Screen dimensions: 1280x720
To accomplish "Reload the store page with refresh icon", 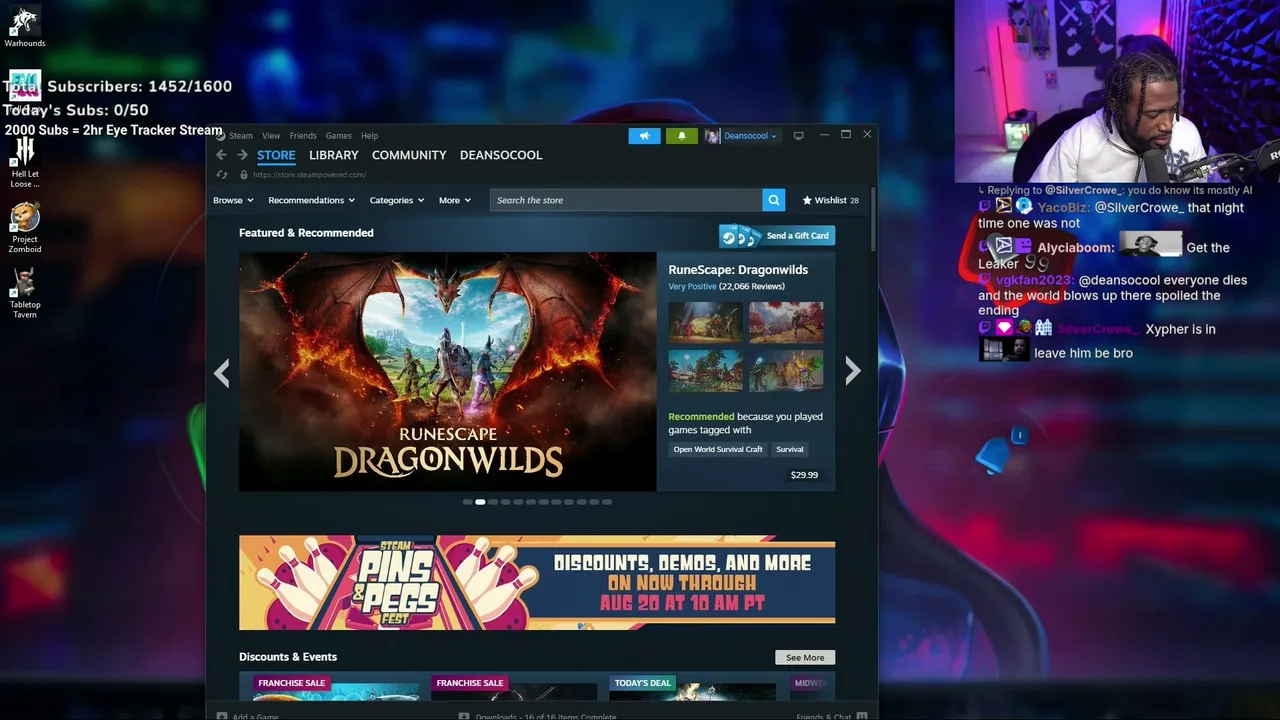I will [x=222, y=175].
